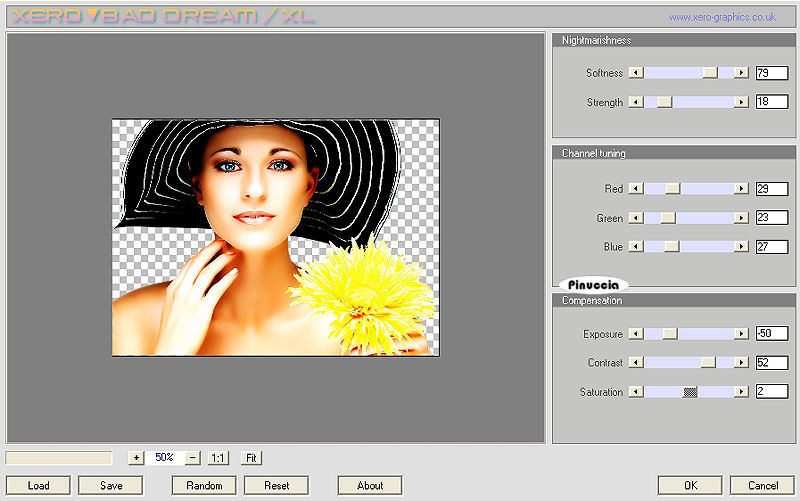This screenshot has width=800, height=501.
Task: Click the Saturation slider thumb
Action: tap(690, 392)
